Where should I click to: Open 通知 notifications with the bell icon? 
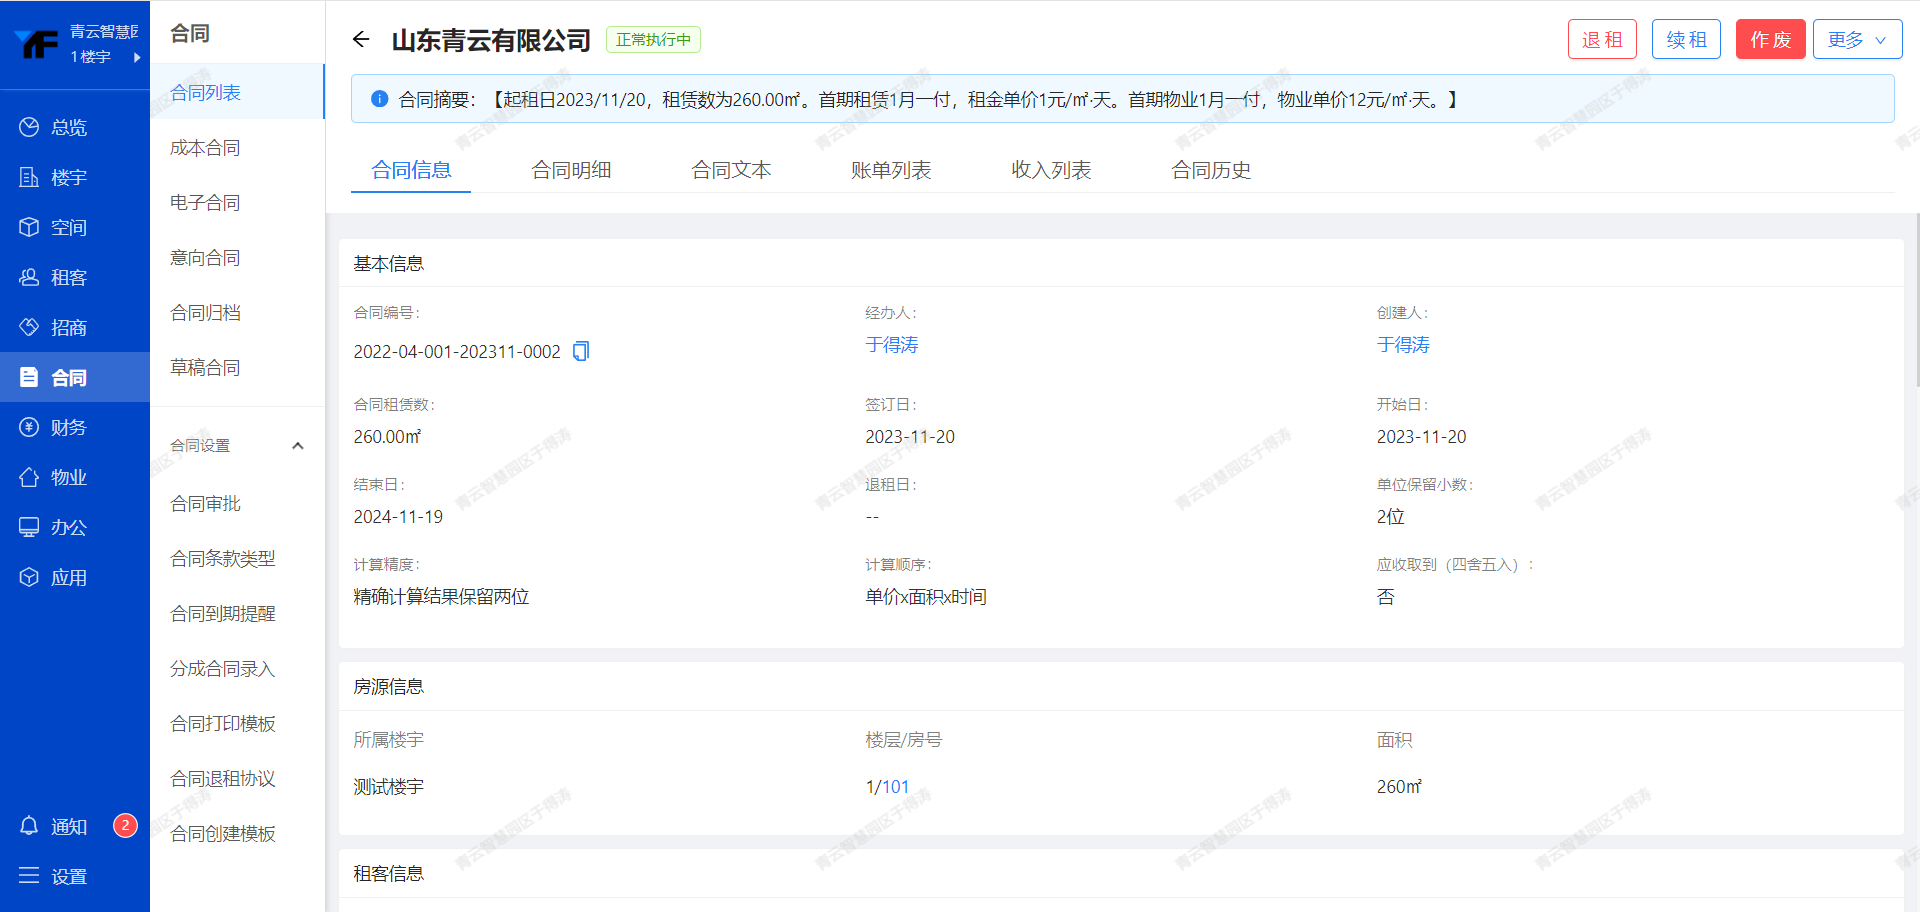pos(29,826)
